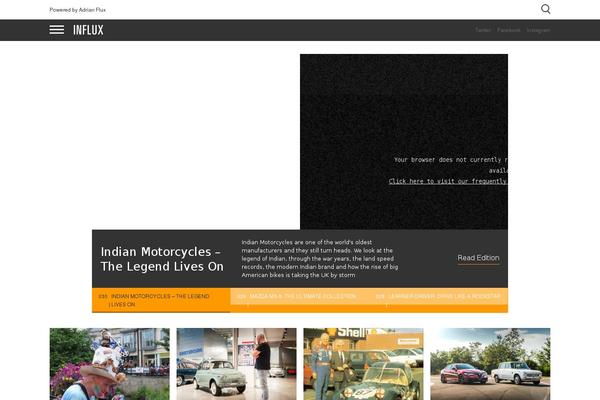Viewport: 600px width, 400px height.
Task: Open the Facebook link
Action: 509,30
